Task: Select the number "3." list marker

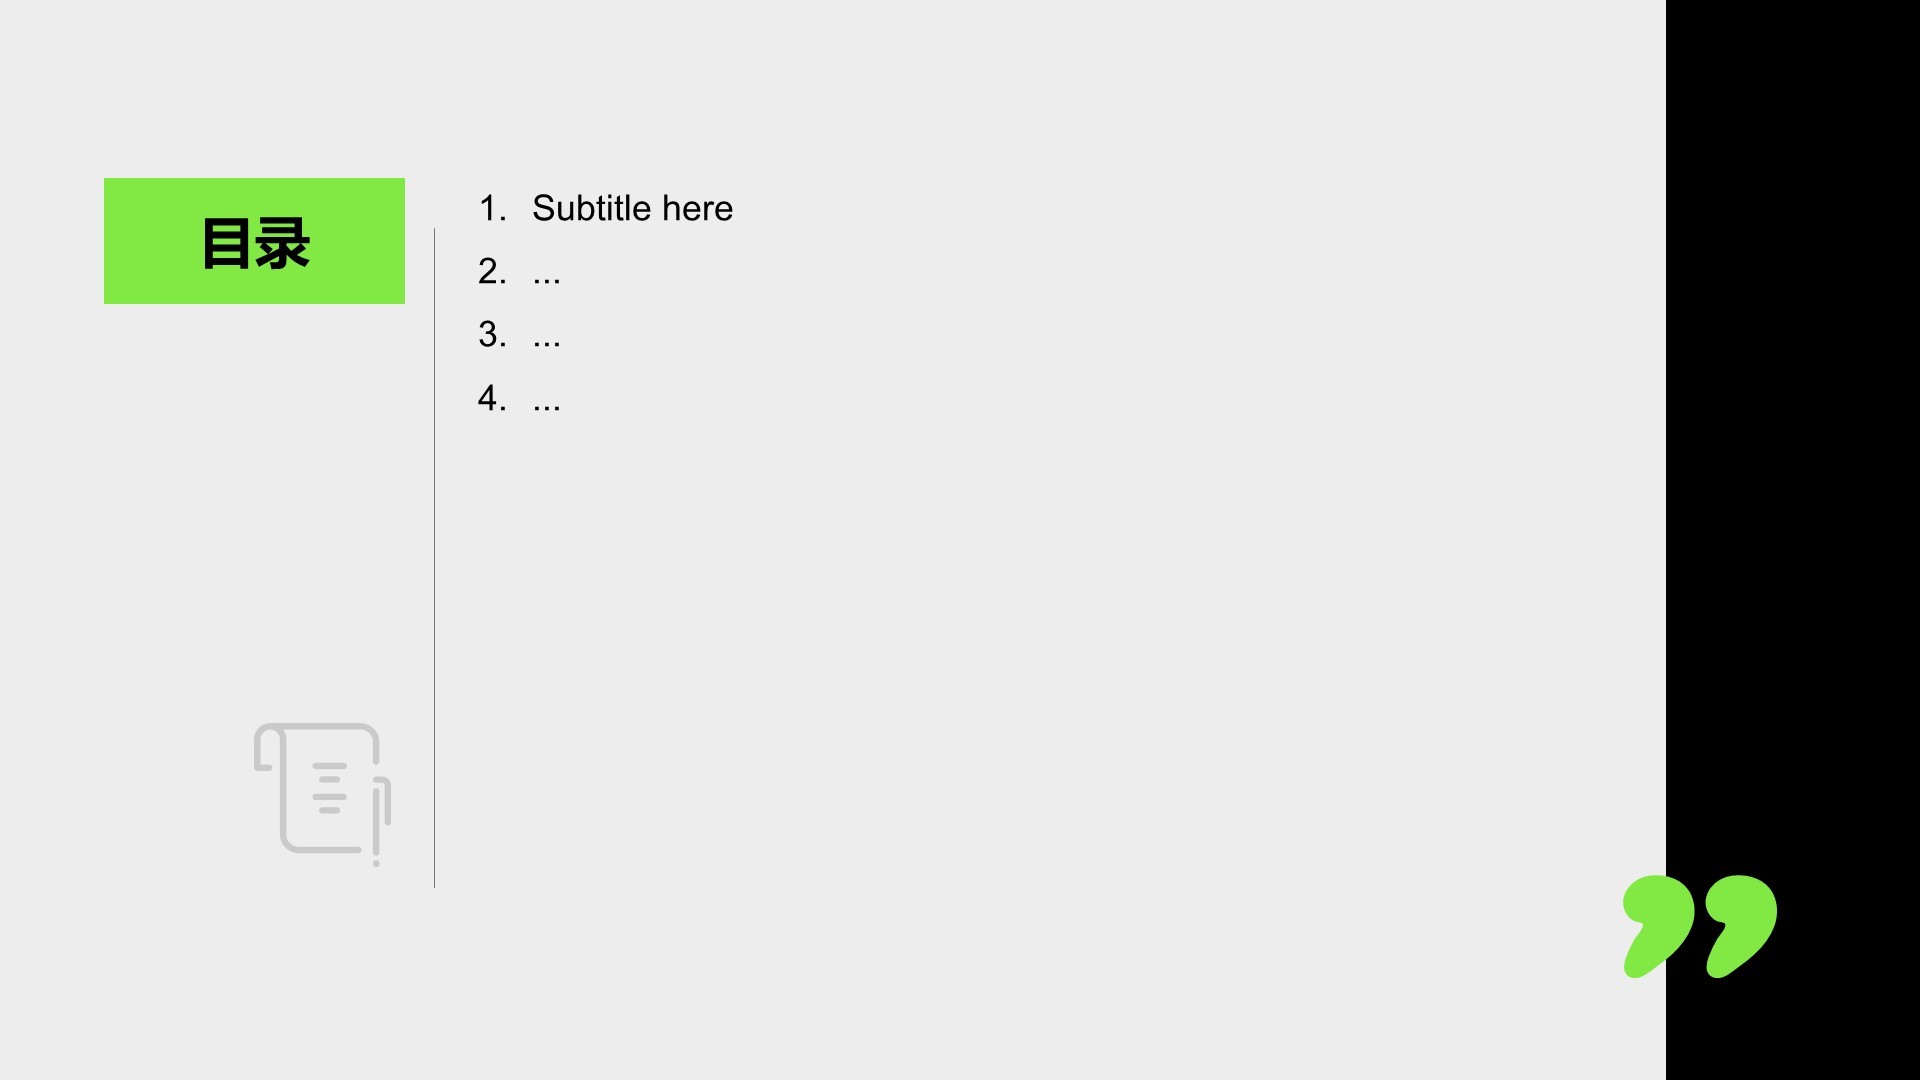Action: [x=492, y=334]
